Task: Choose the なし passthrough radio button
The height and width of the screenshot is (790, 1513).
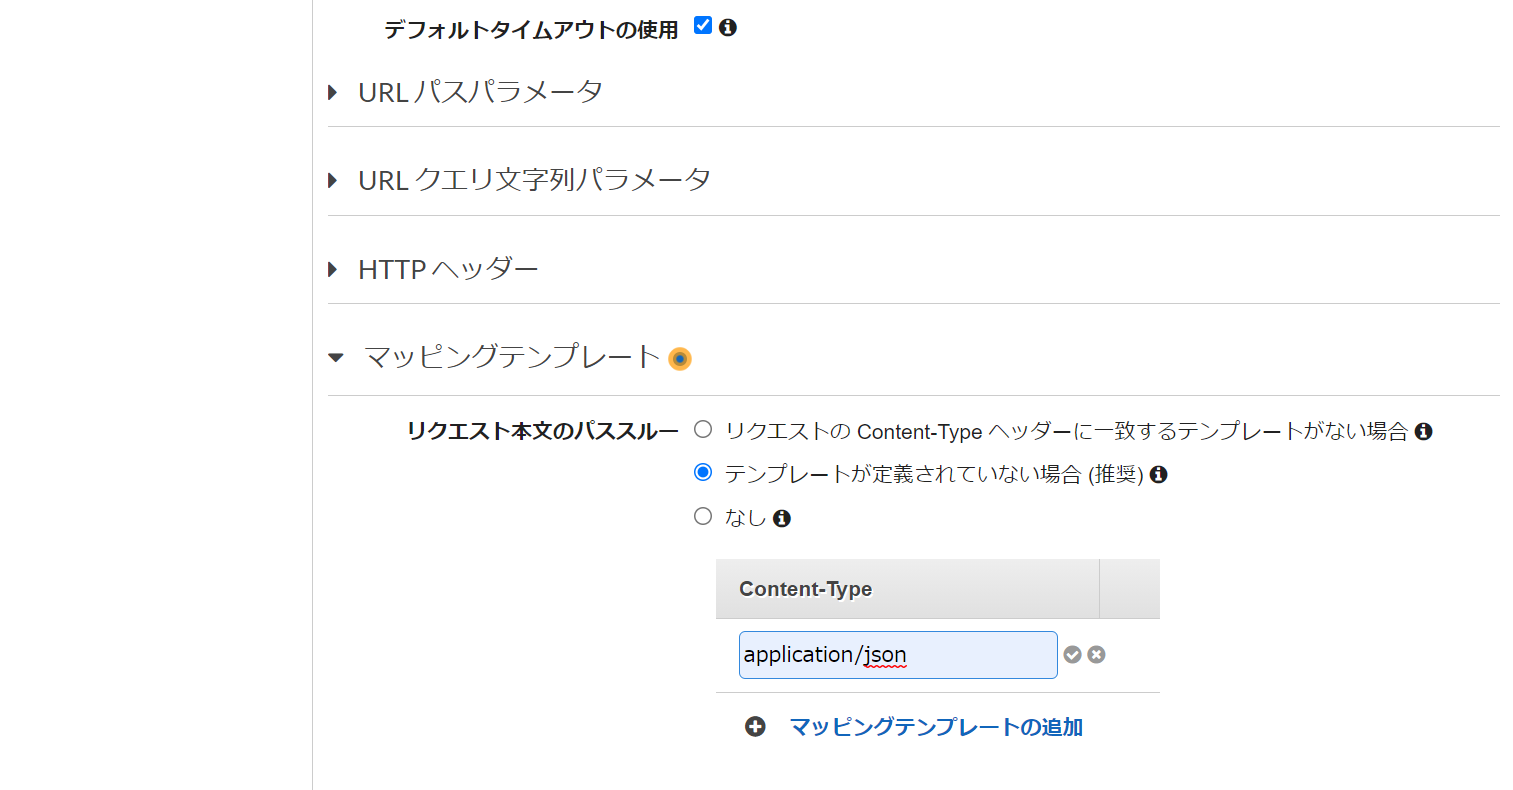Action: pyautogui.click(x=702, y=517)
